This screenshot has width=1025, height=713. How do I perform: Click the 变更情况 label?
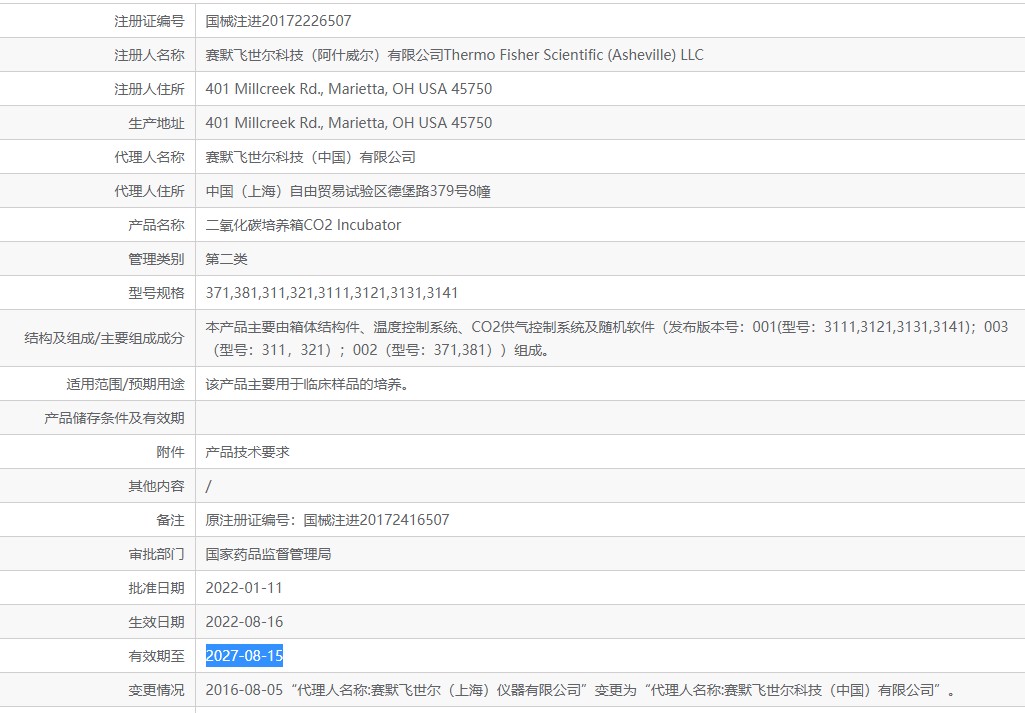[x=157, y=690]
